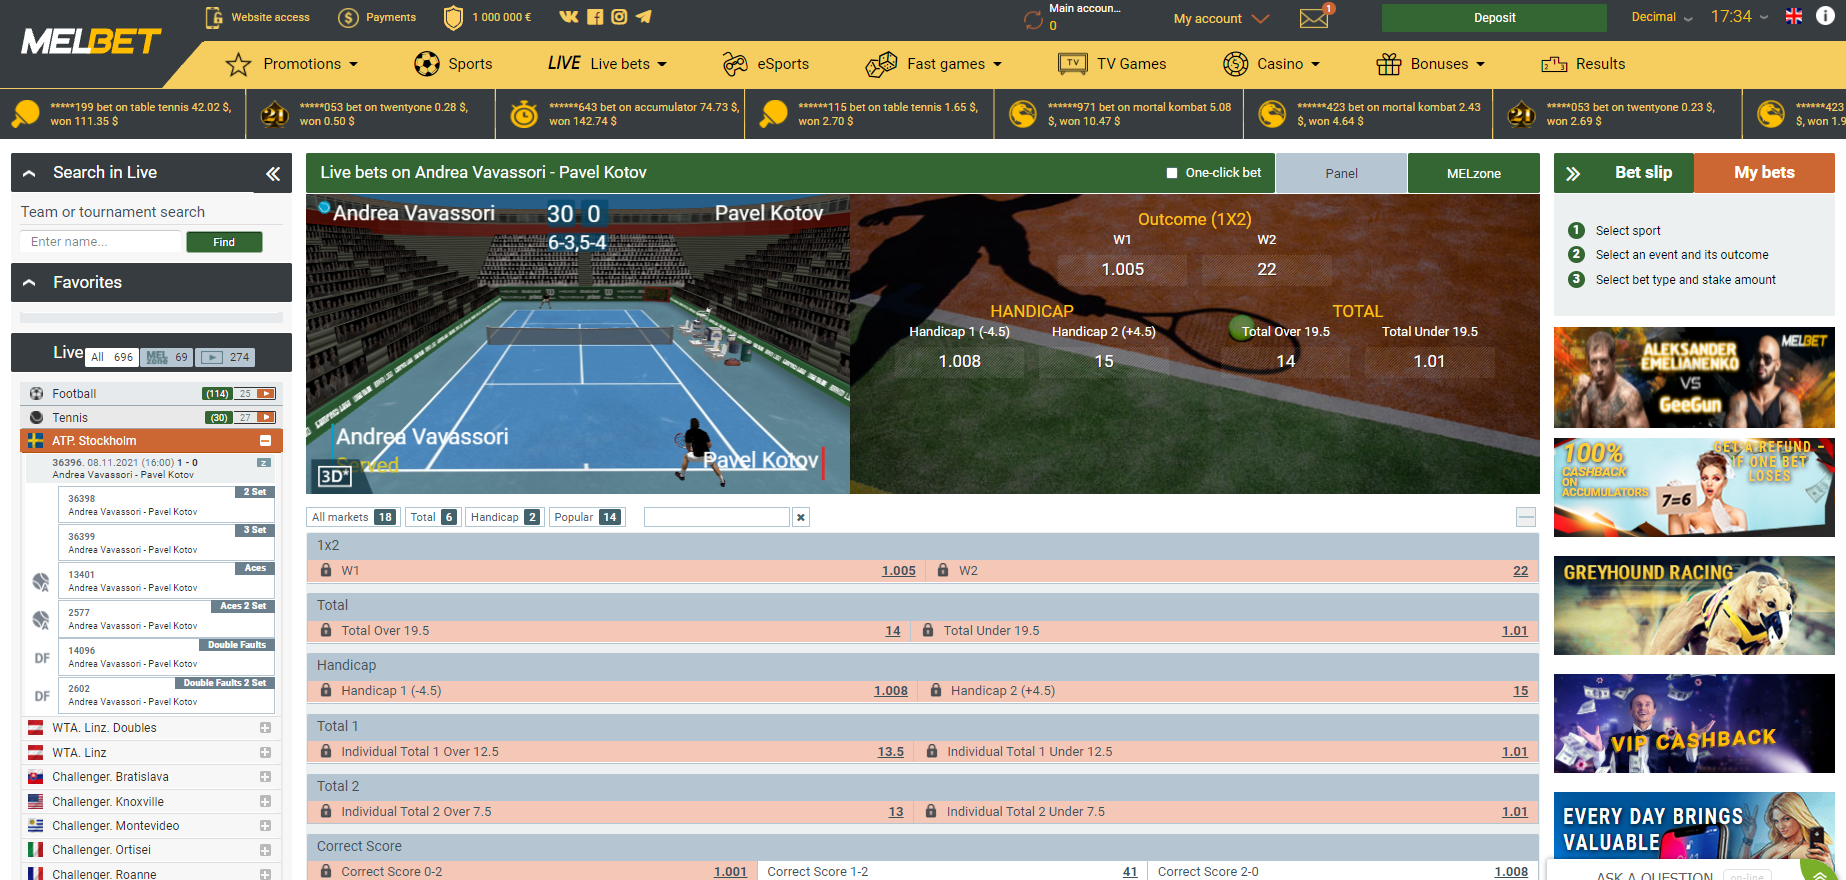Open Results podium icon
This screenshot has height=880, width=1846.
click(1554, 64)
